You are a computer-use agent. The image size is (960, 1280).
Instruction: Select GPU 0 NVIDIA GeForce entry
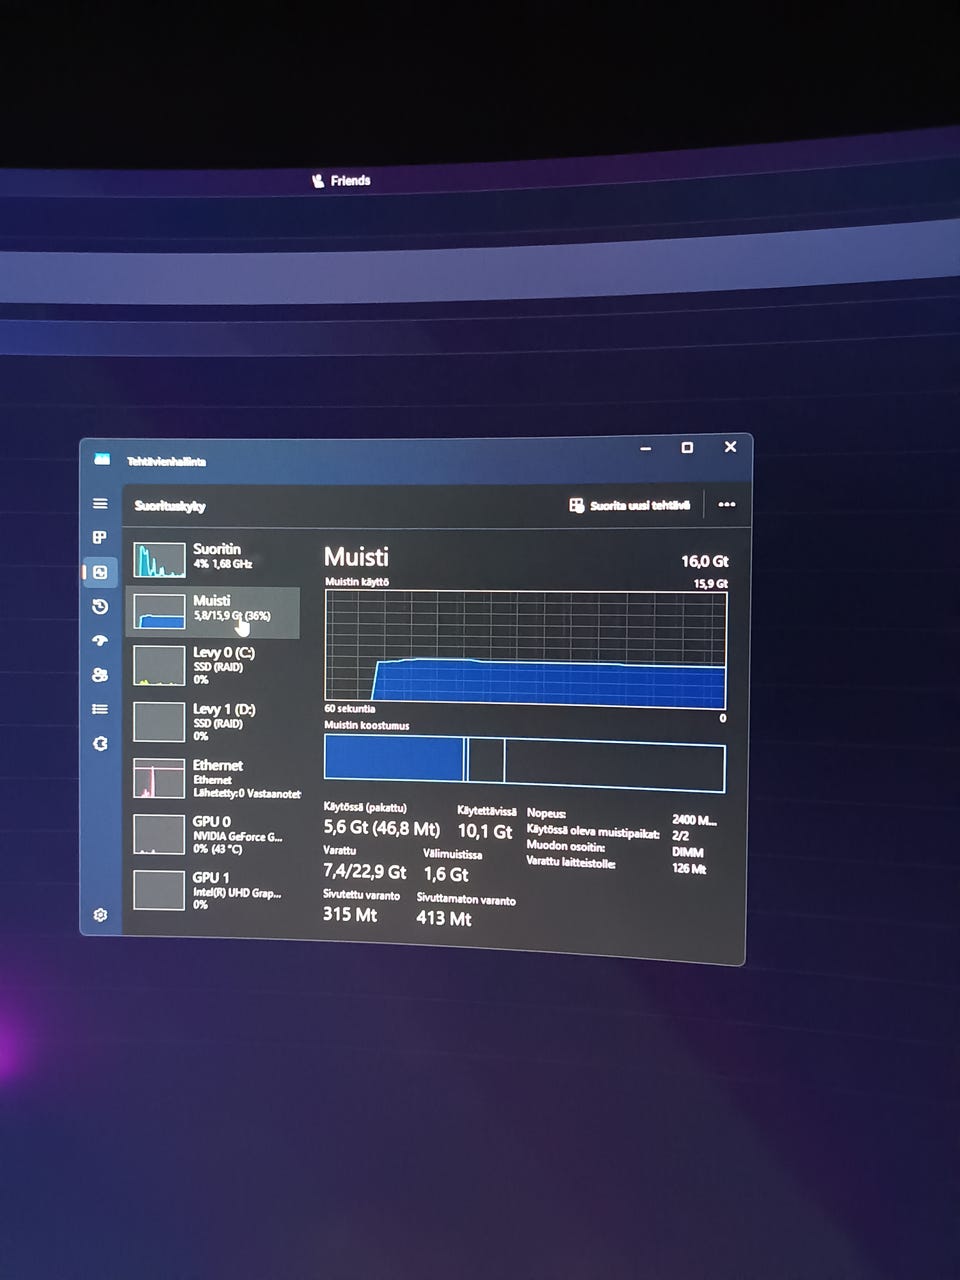(x=214, y=834)
